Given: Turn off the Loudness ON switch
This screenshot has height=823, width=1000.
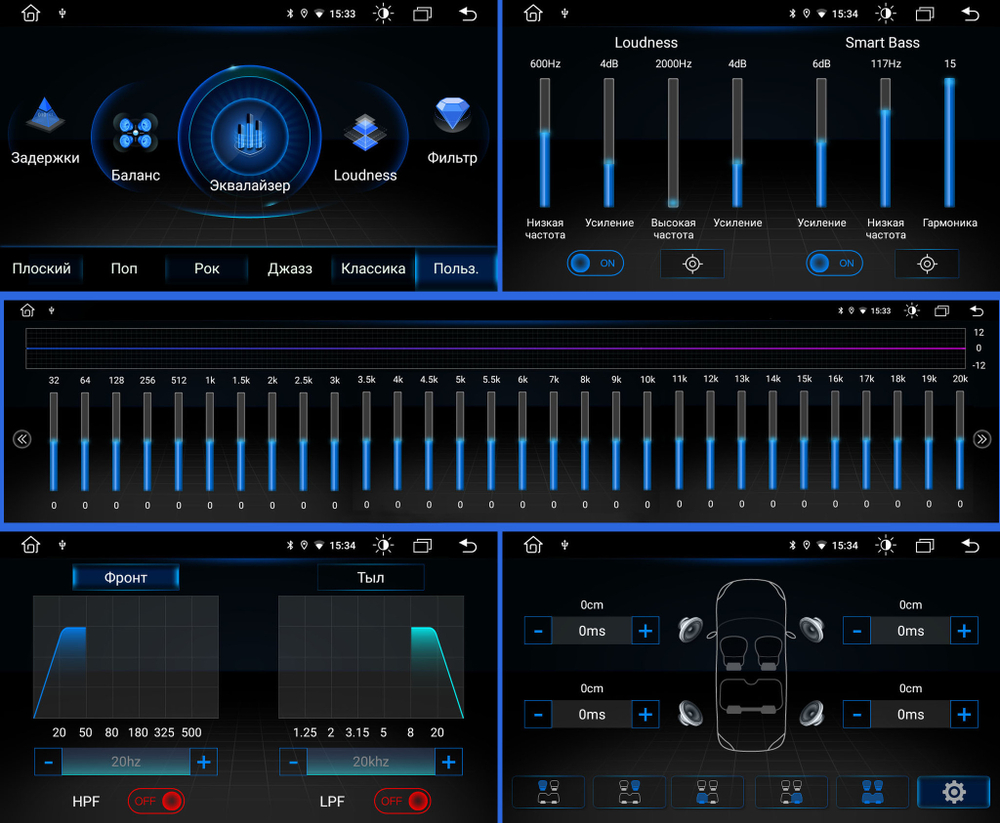Looking at the screenshot, I should point(595,264).
